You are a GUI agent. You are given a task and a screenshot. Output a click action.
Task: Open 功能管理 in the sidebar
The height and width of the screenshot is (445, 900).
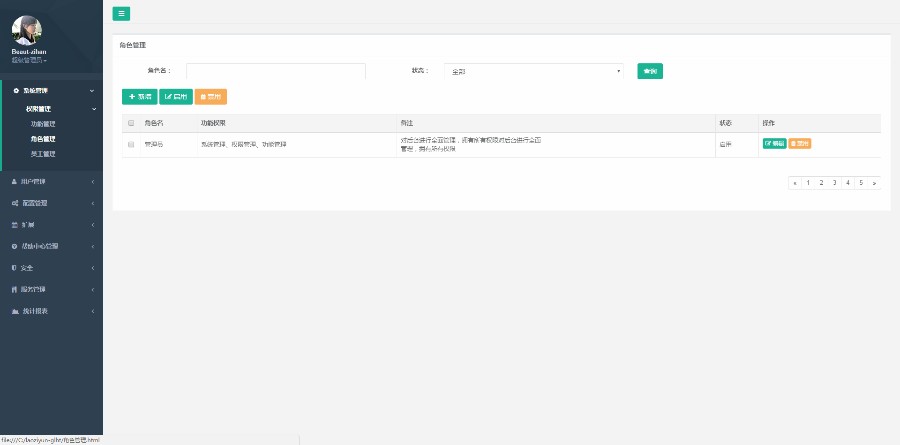(43, 124)
